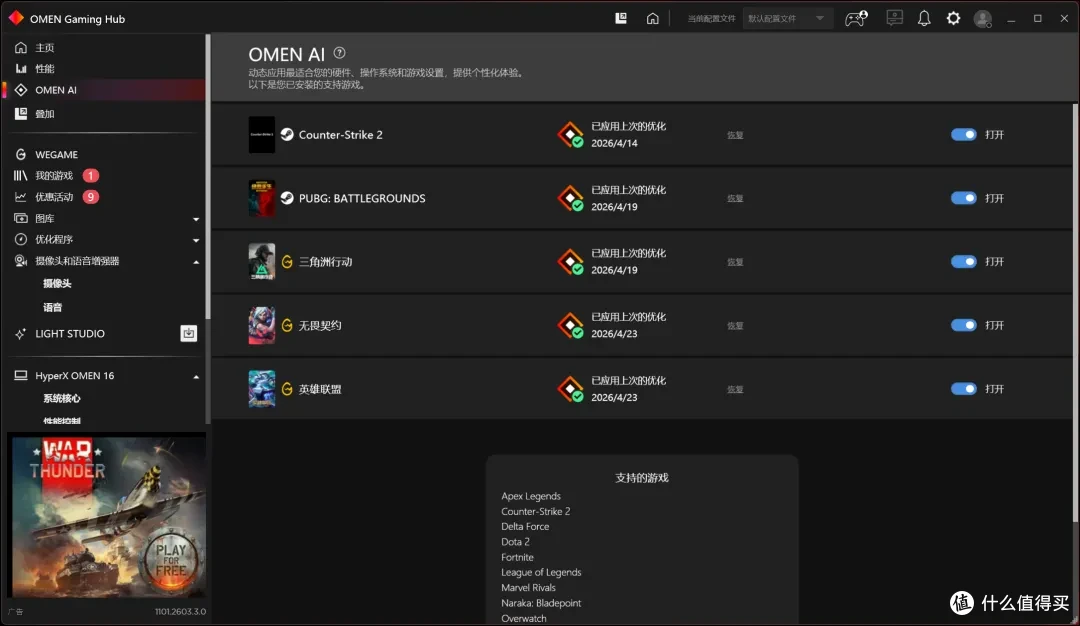Viewport: 1080px width, 626px height.
Task: Click 恢复 for Counter-Strike 2
Action: pos(735,135)
